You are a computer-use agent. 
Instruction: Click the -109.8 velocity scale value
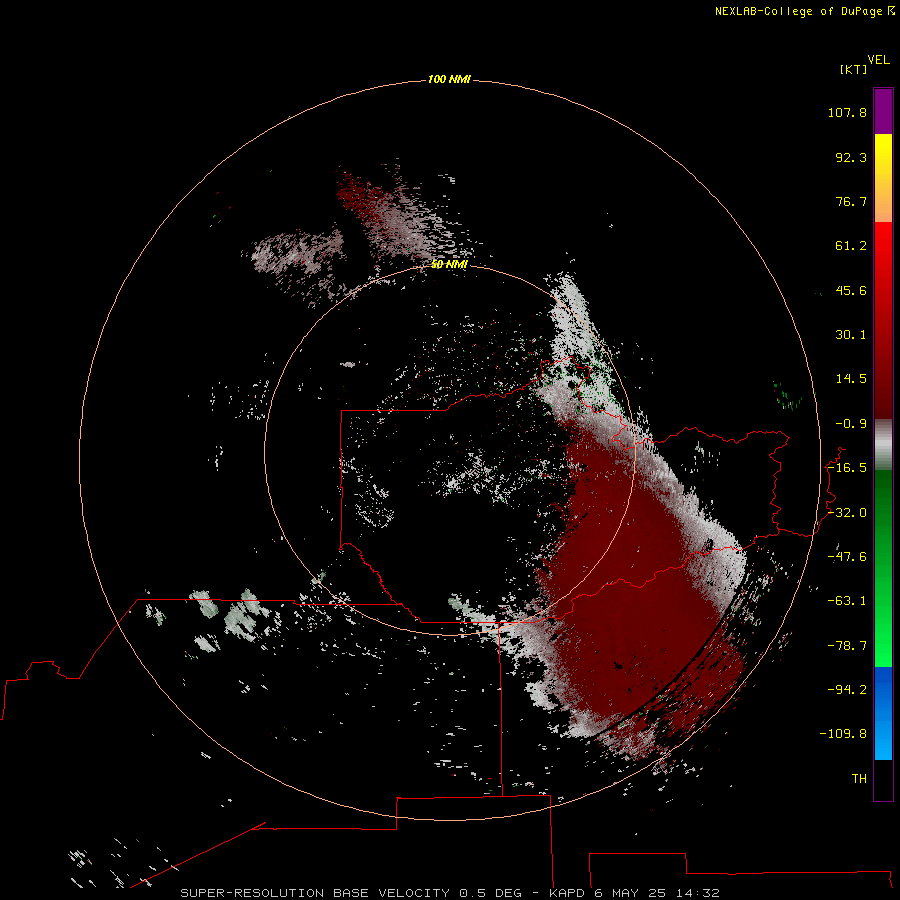coord(843,734)
